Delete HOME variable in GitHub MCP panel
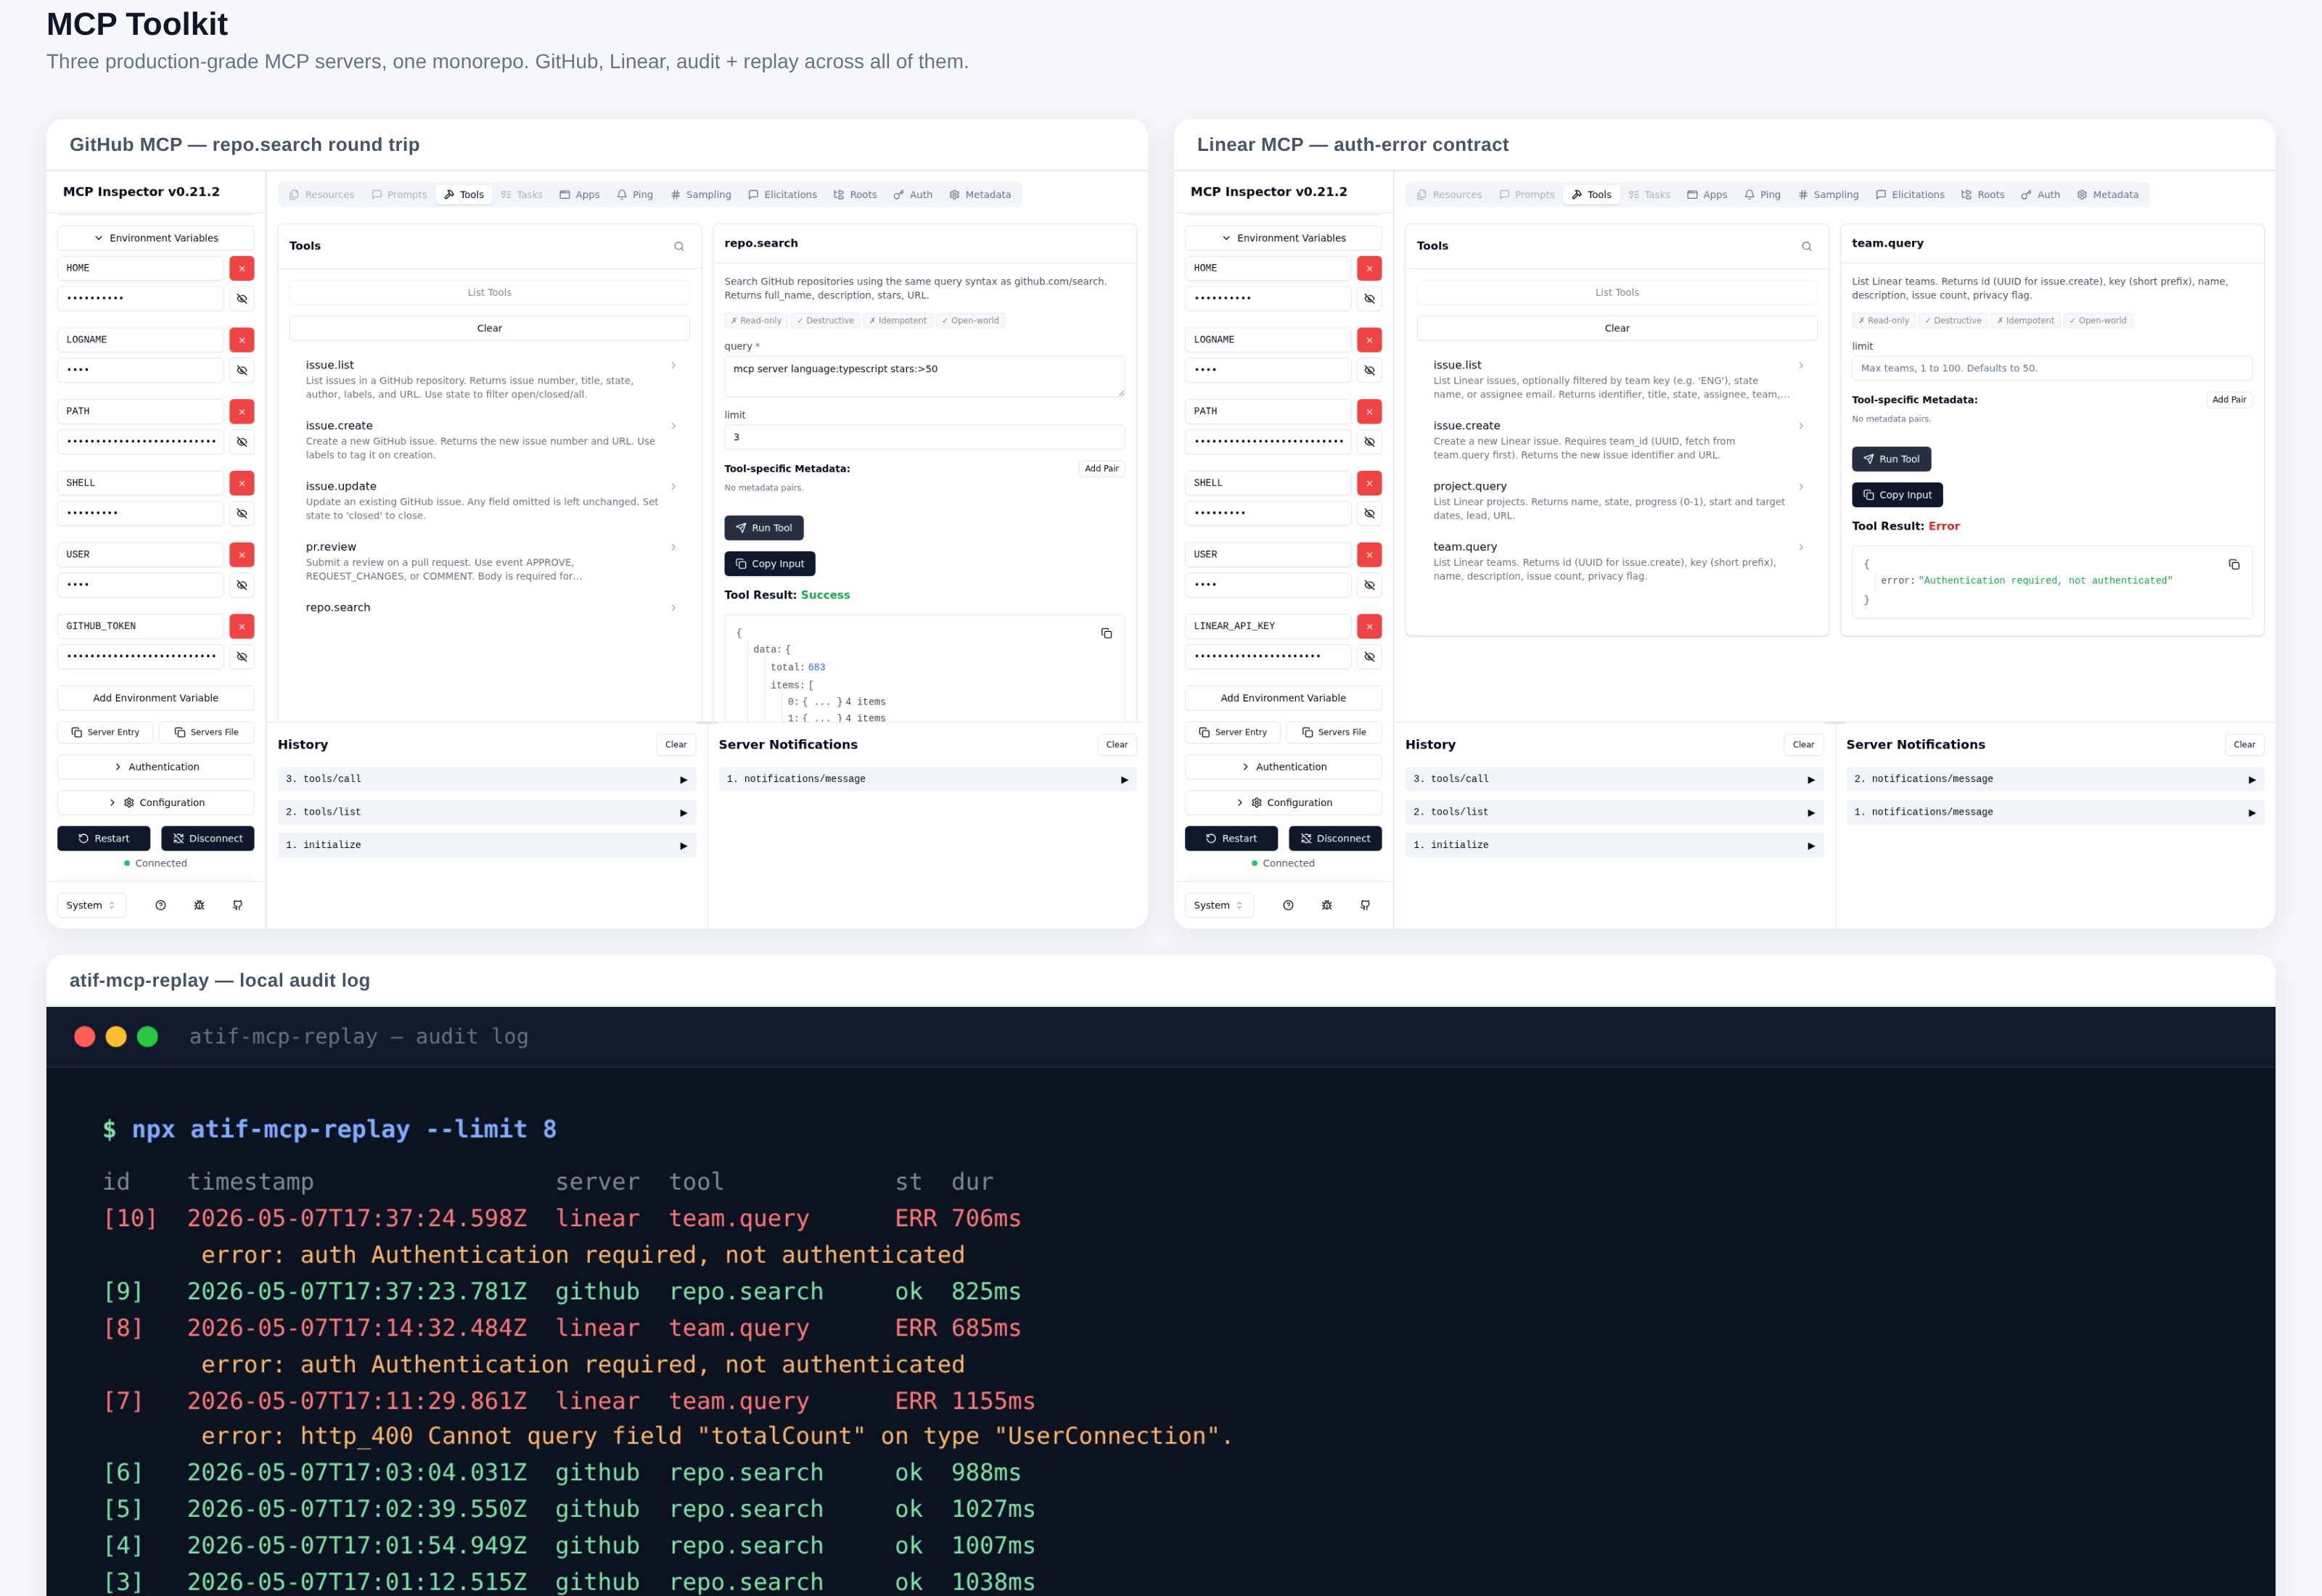2322x1596 pixels. pyautogui.click(x=241, y=268)
